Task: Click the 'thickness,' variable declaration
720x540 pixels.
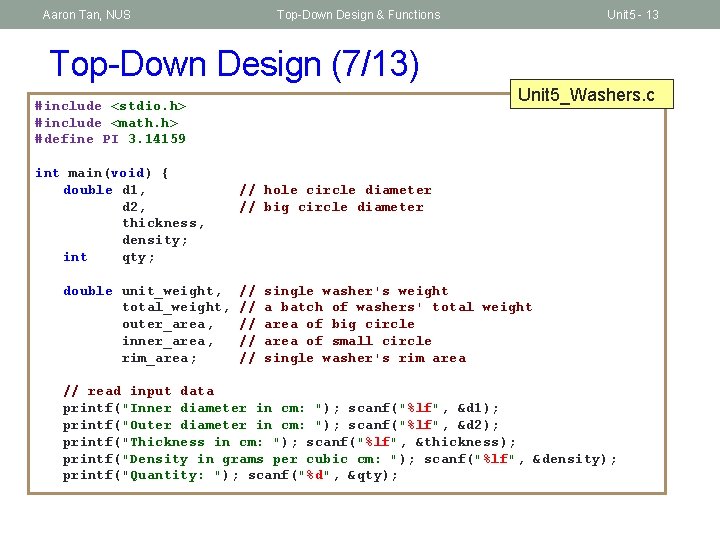Action: point(163,223)
